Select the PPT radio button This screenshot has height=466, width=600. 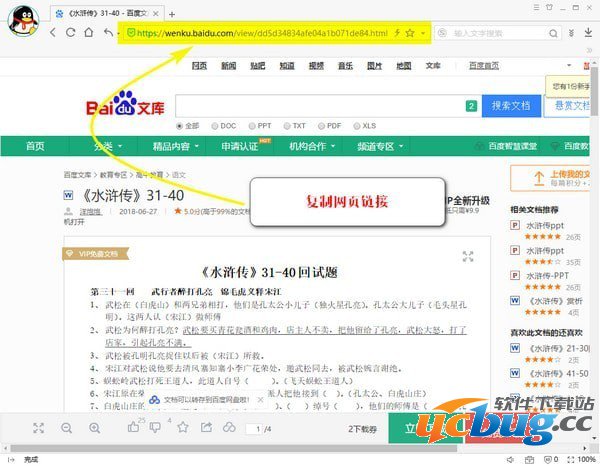point(252,126)
